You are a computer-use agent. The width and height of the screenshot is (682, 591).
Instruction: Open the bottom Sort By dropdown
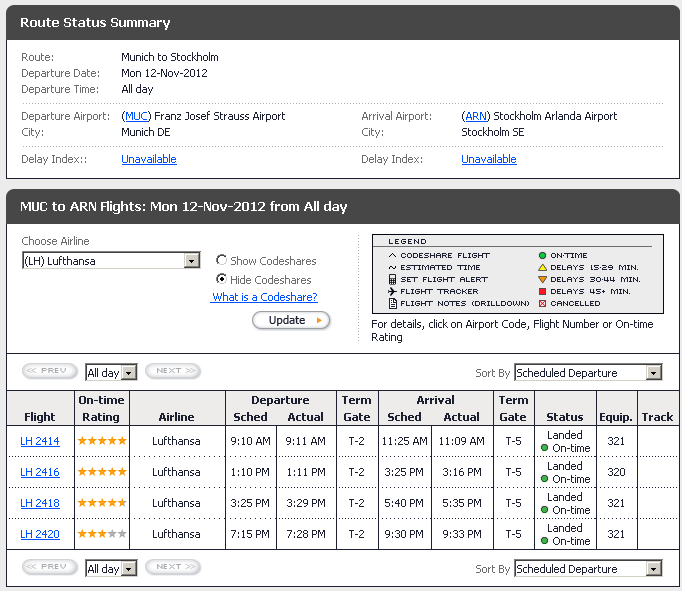pyautogui.click(x=588, y=569)
